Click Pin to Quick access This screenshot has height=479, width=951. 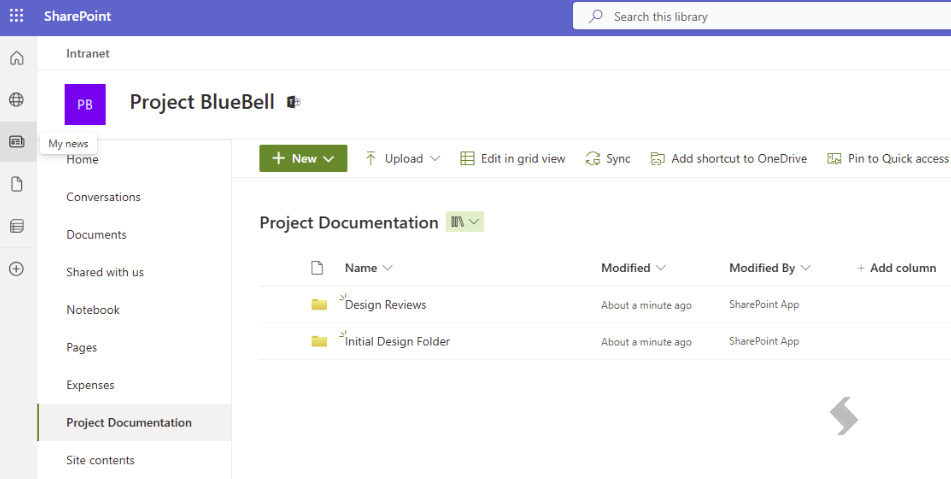[x=888, y=159]
